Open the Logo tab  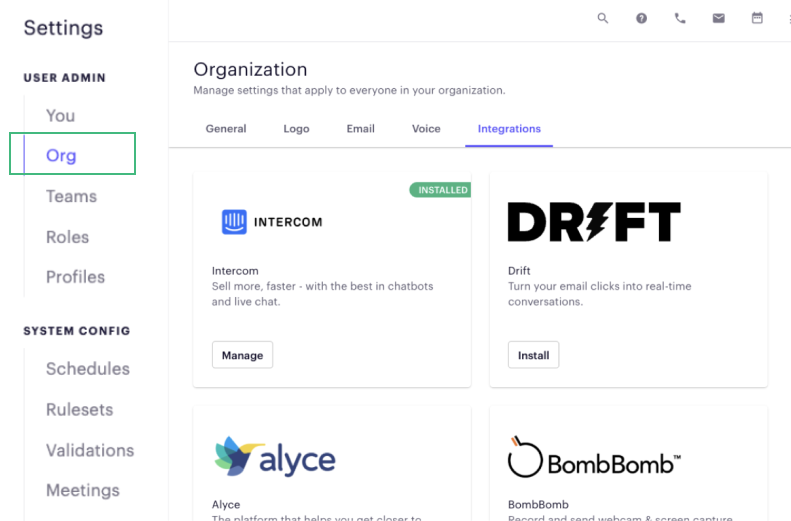[296, 129]
